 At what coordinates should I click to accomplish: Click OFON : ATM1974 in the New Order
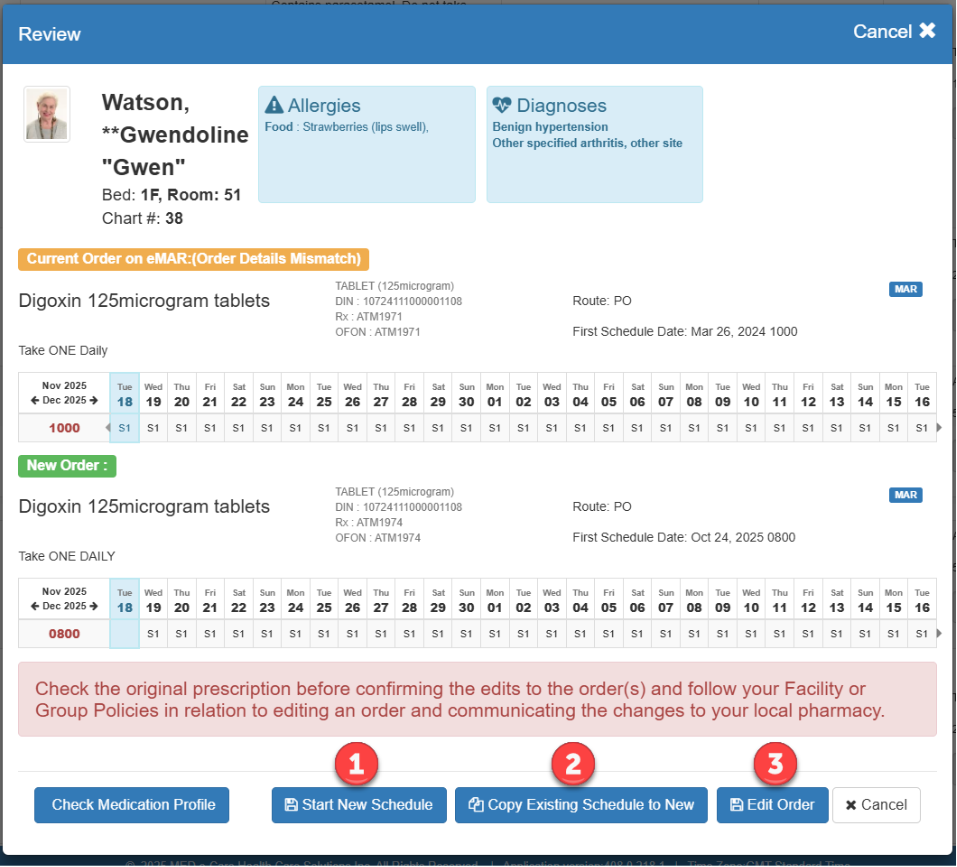pyautogui.click(x=378, y=538)
